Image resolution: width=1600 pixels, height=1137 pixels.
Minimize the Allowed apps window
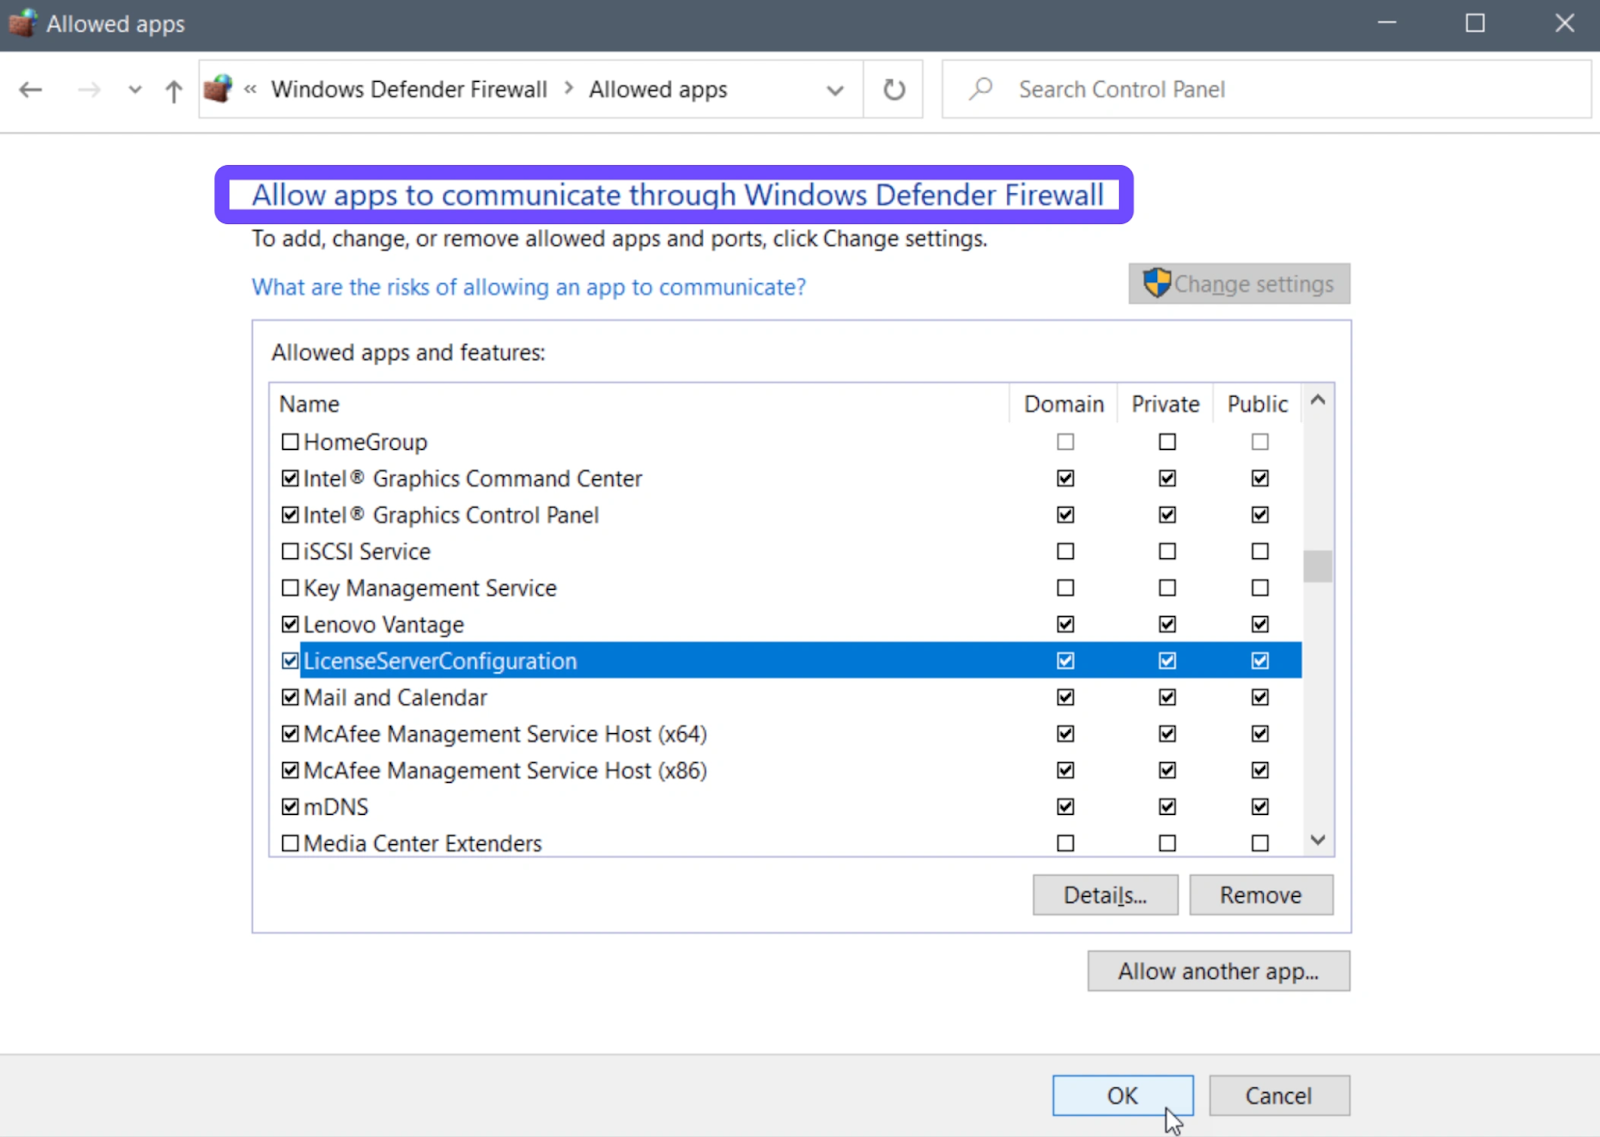click(x=1387, y=23)
